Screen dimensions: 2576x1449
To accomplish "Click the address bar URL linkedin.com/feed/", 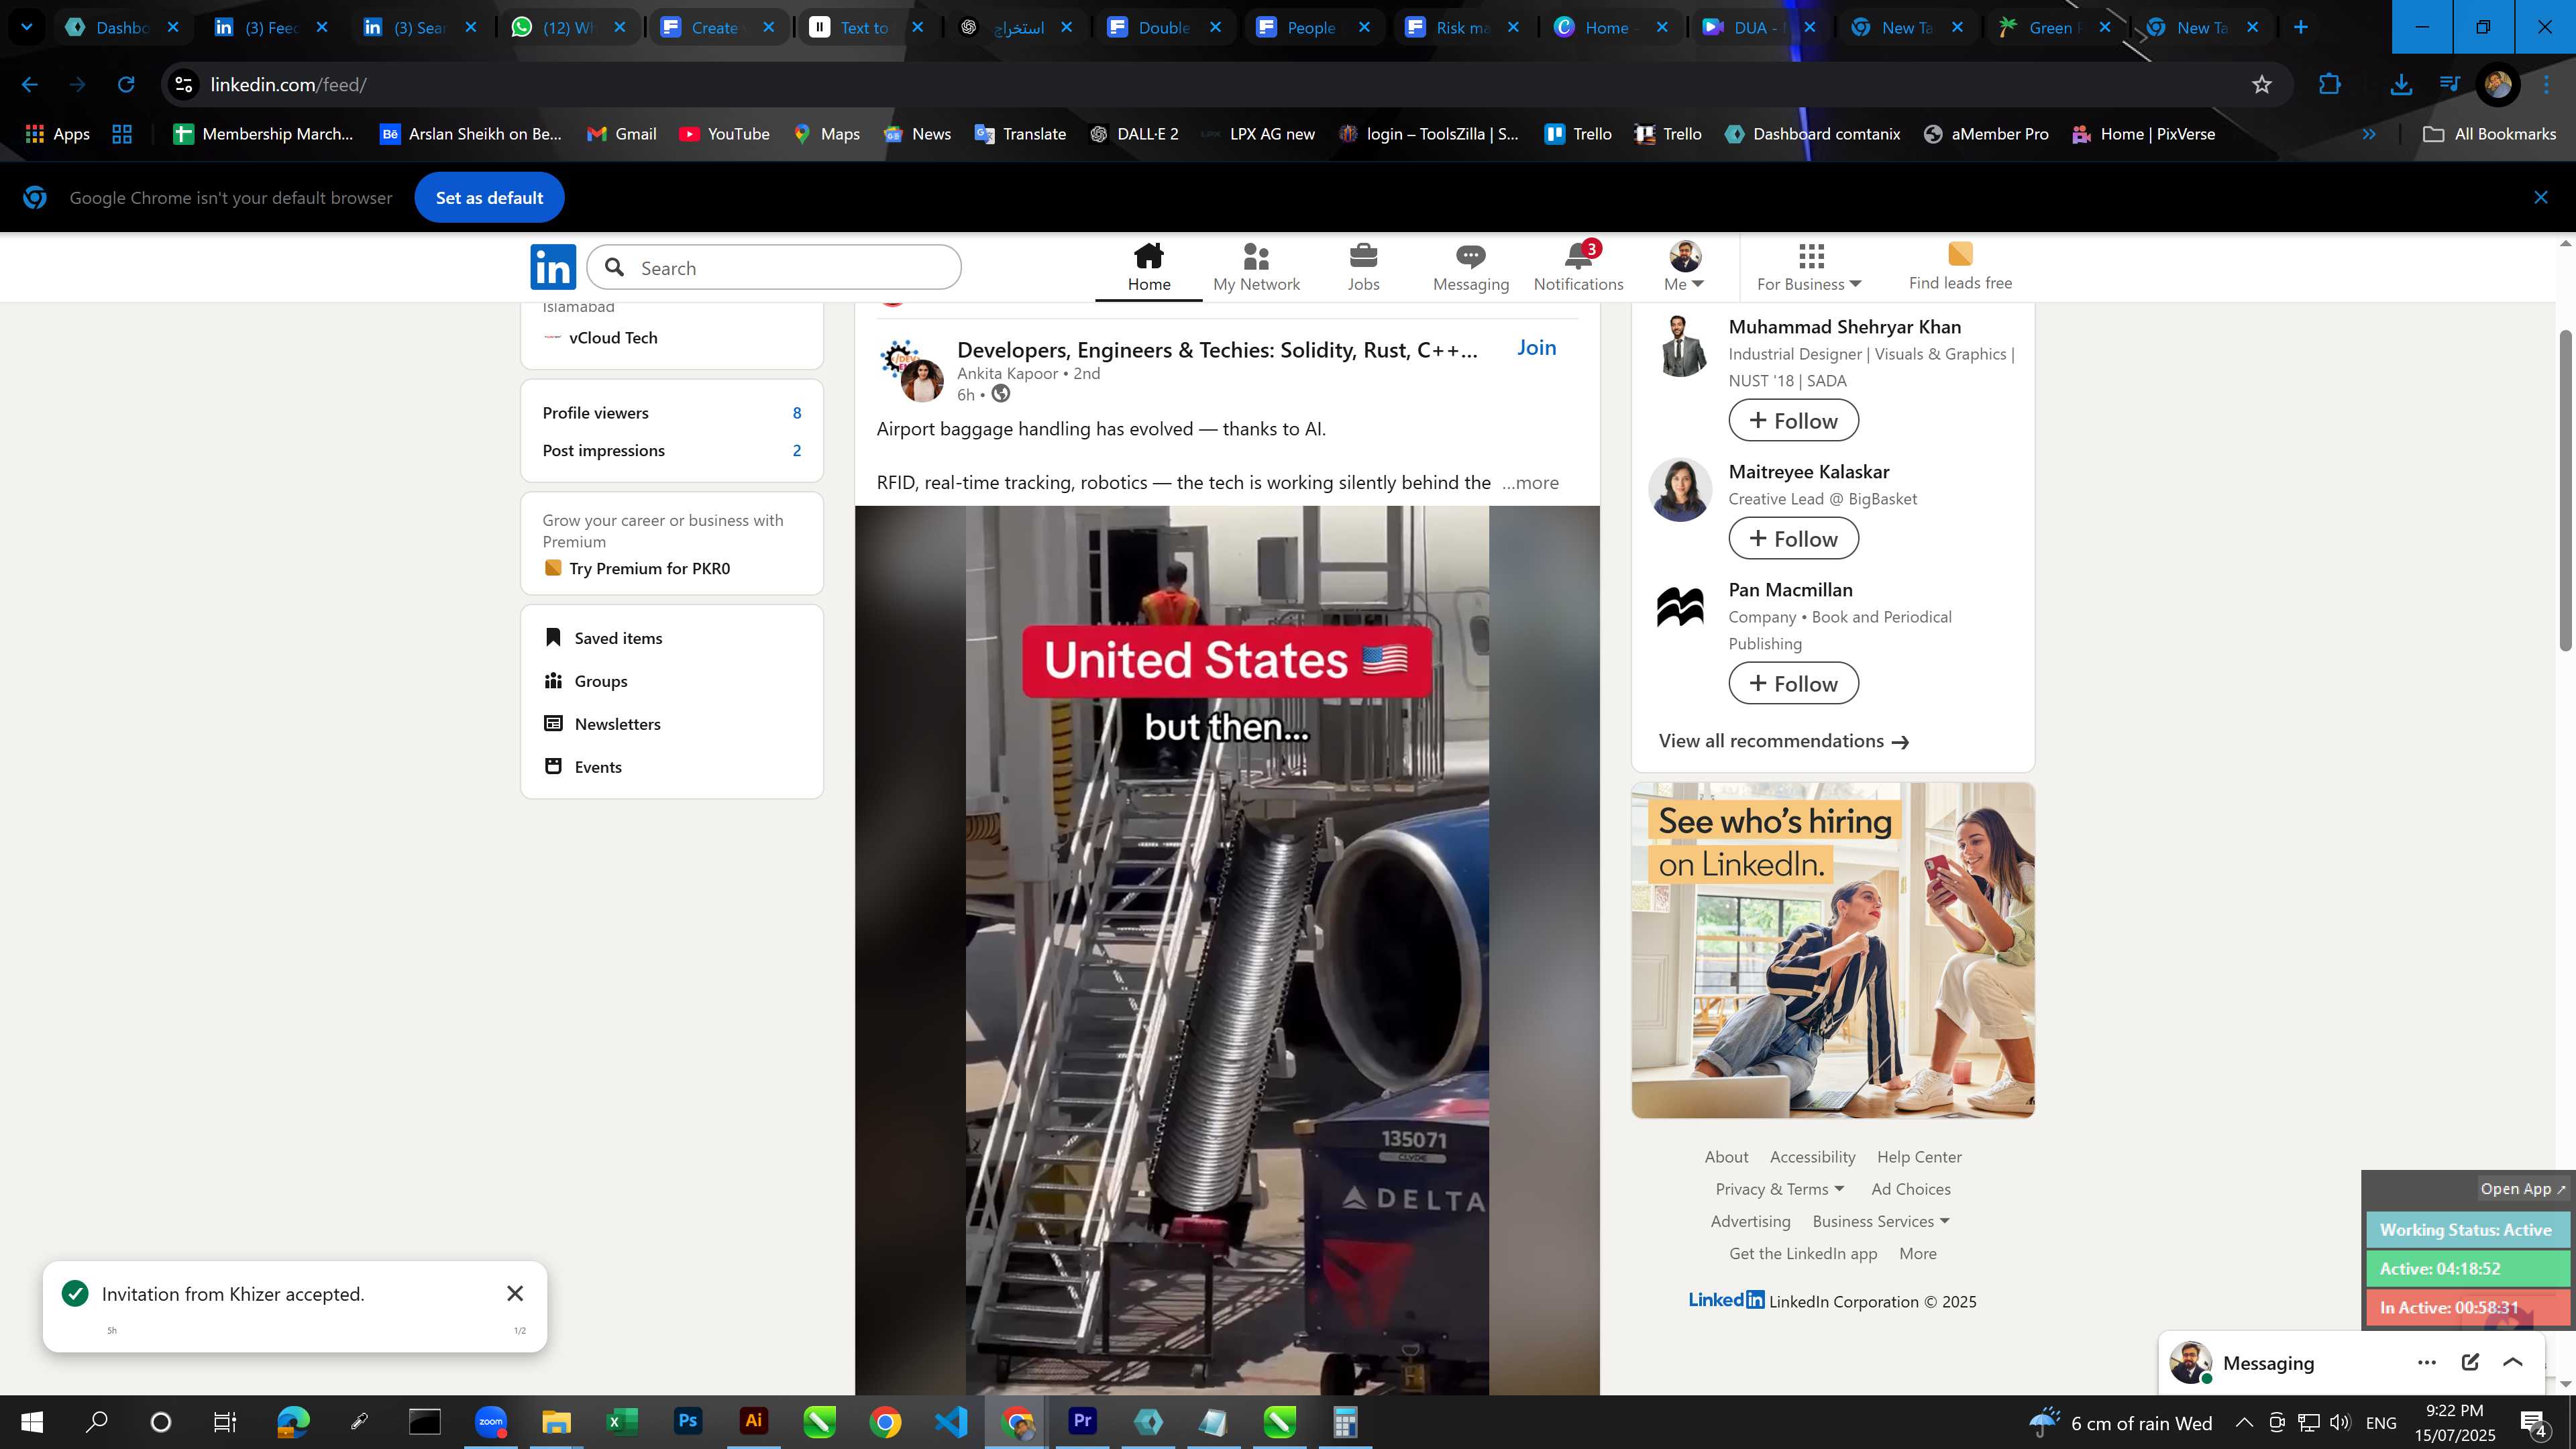I will pyautogui.click(x=288, y=85).
